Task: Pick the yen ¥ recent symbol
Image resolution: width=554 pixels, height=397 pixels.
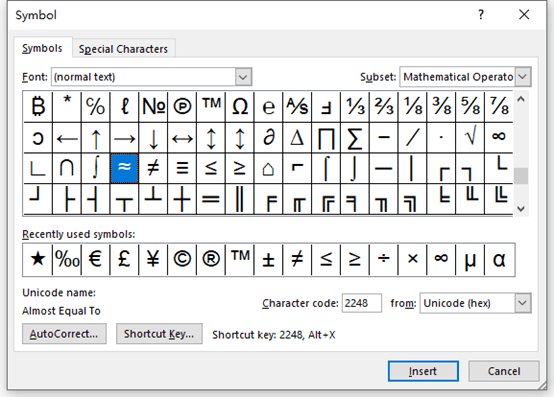Action: coord(153,260)
